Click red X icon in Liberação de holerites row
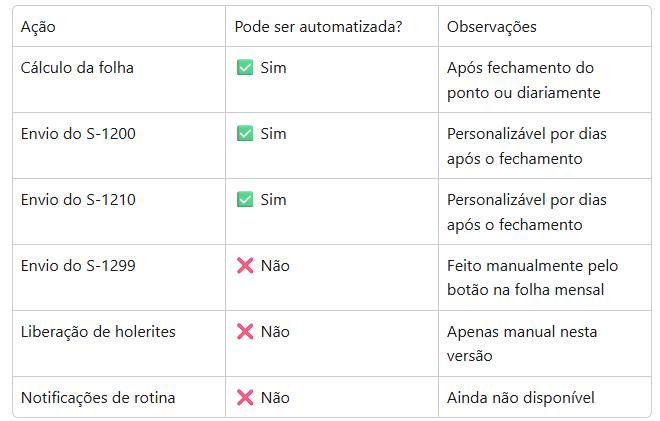This screenshot has height=421, width=660. click(245, 332)
